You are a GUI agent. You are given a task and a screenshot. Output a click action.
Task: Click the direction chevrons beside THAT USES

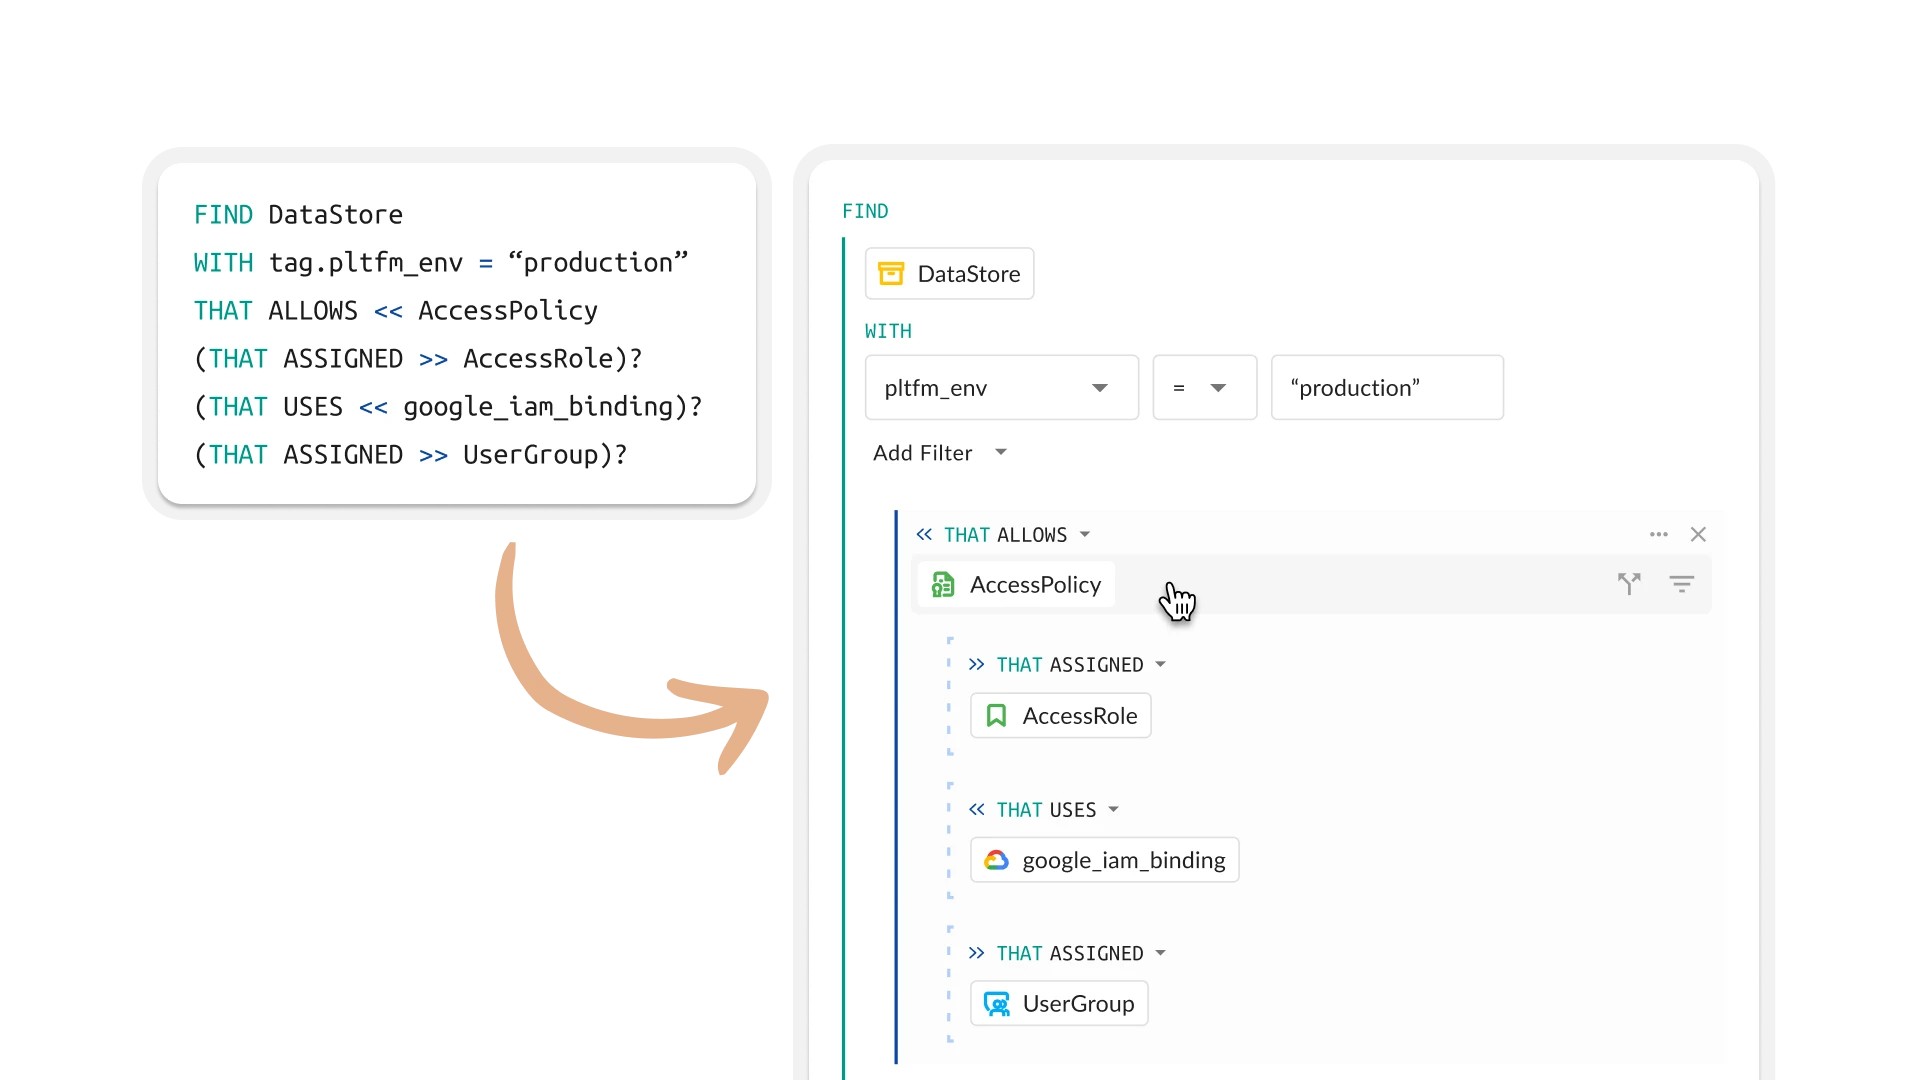pyautogui.click(x=977, y=810)
